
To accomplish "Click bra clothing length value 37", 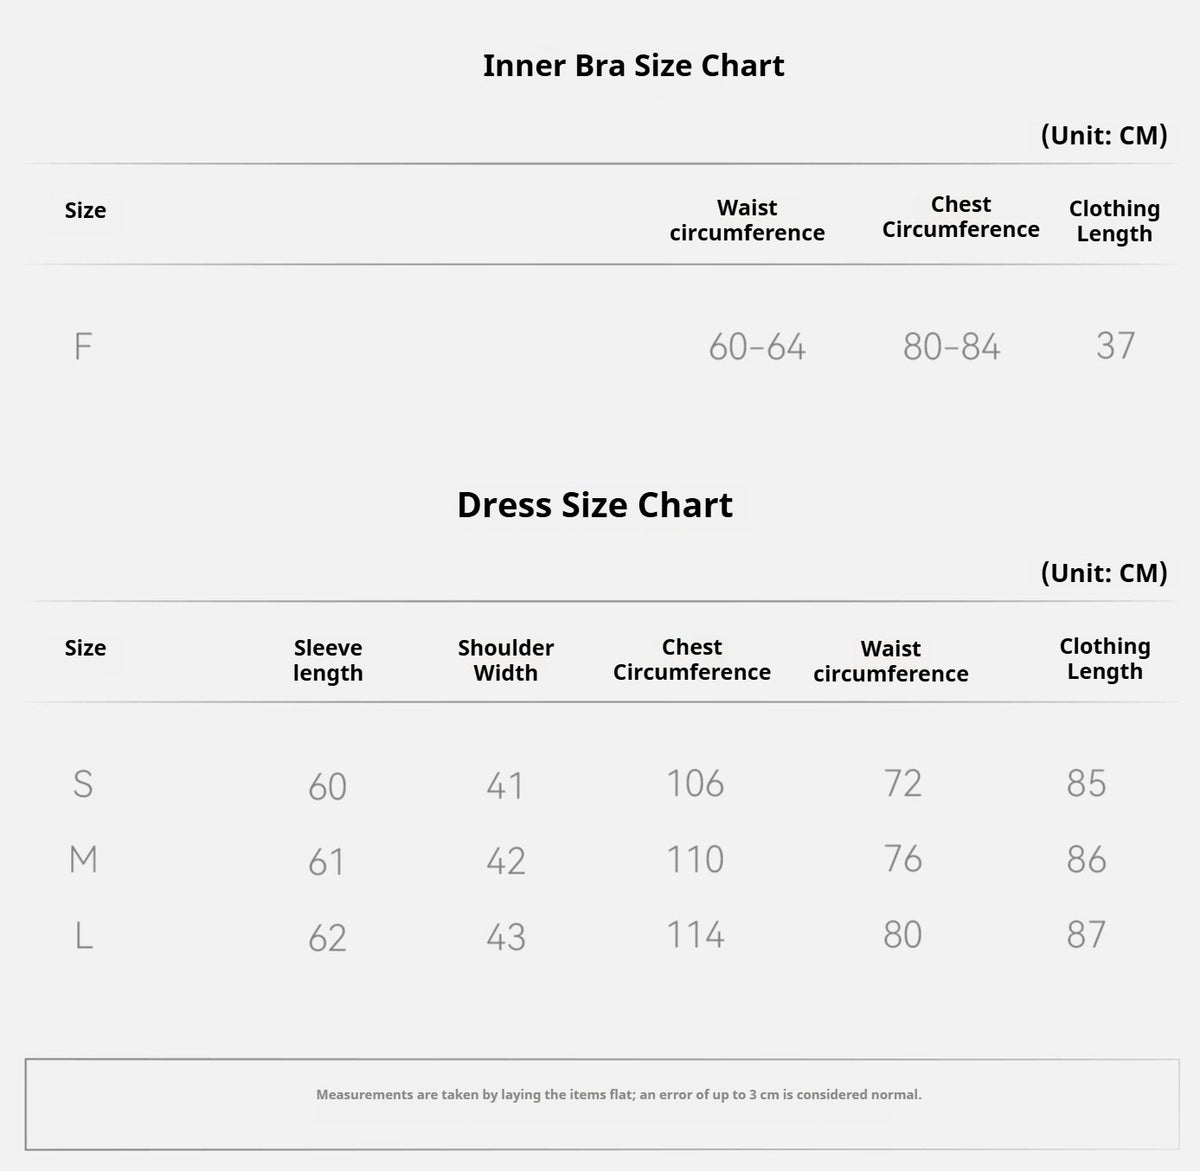I will (x=1115, y=346).
